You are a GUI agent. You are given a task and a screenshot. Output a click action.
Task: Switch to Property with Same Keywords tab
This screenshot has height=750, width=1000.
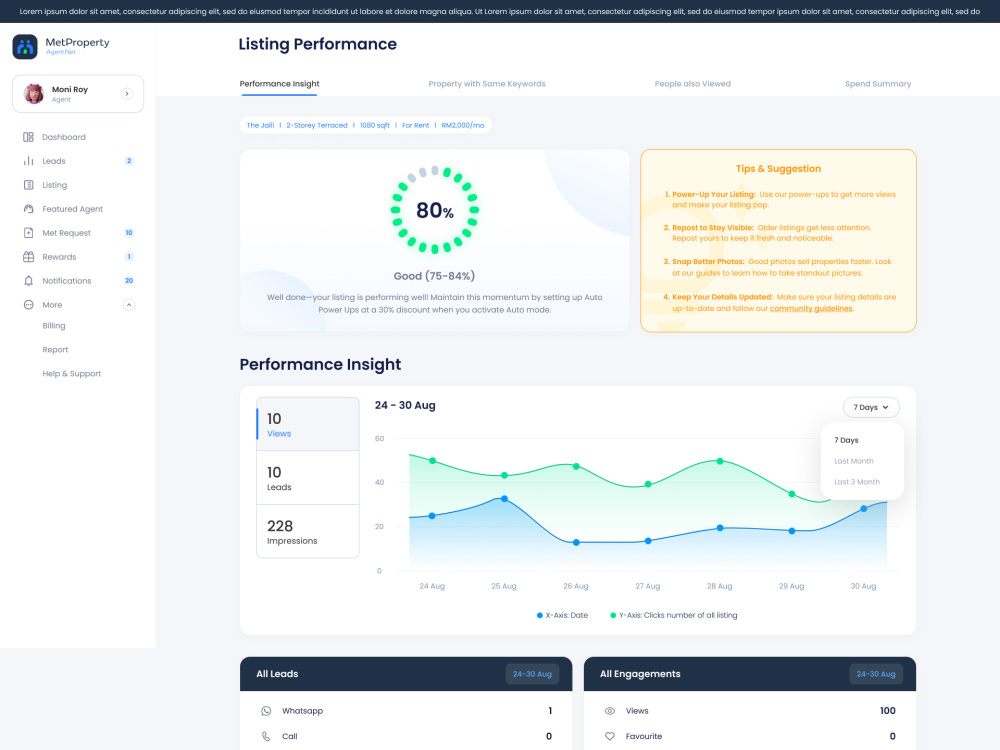(x=487, y=84)
